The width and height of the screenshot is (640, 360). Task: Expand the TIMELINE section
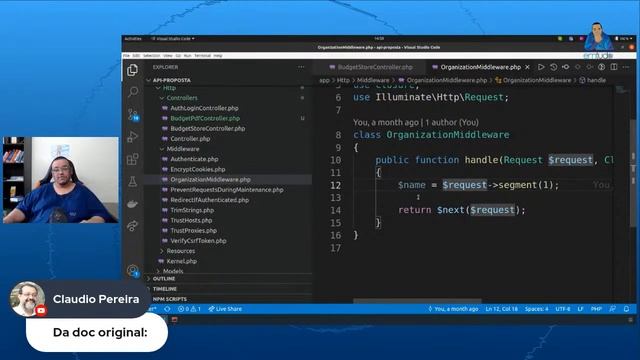point(164,289)
